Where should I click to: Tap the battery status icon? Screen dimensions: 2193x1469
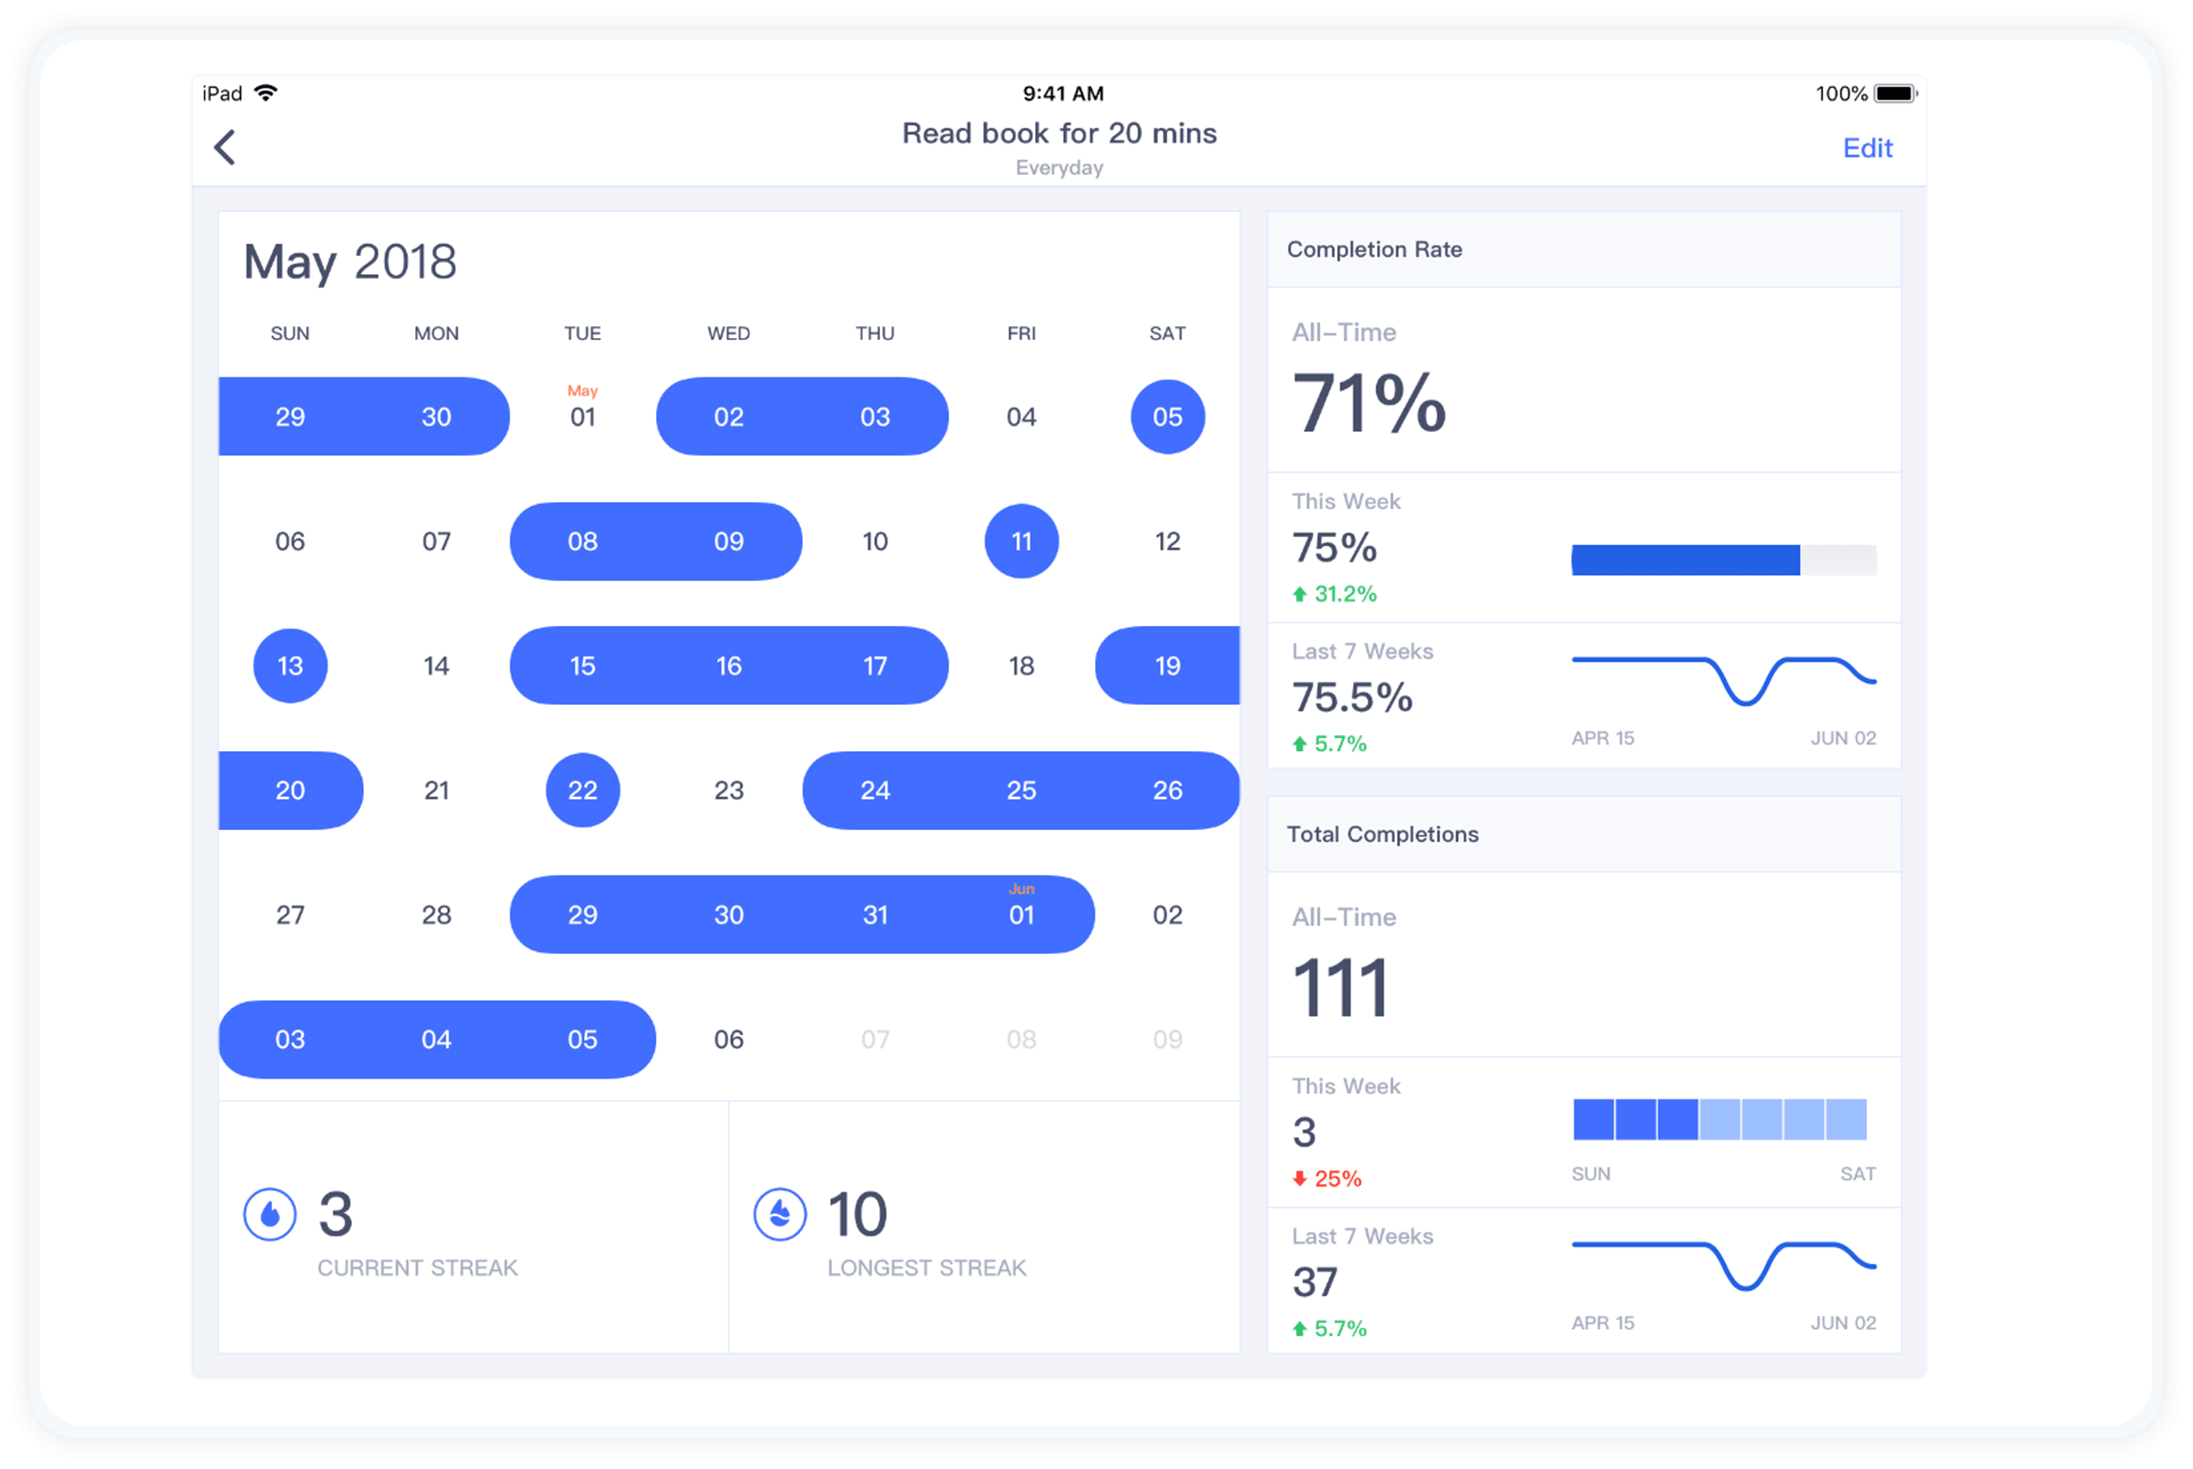click(x=1896, y=93)
